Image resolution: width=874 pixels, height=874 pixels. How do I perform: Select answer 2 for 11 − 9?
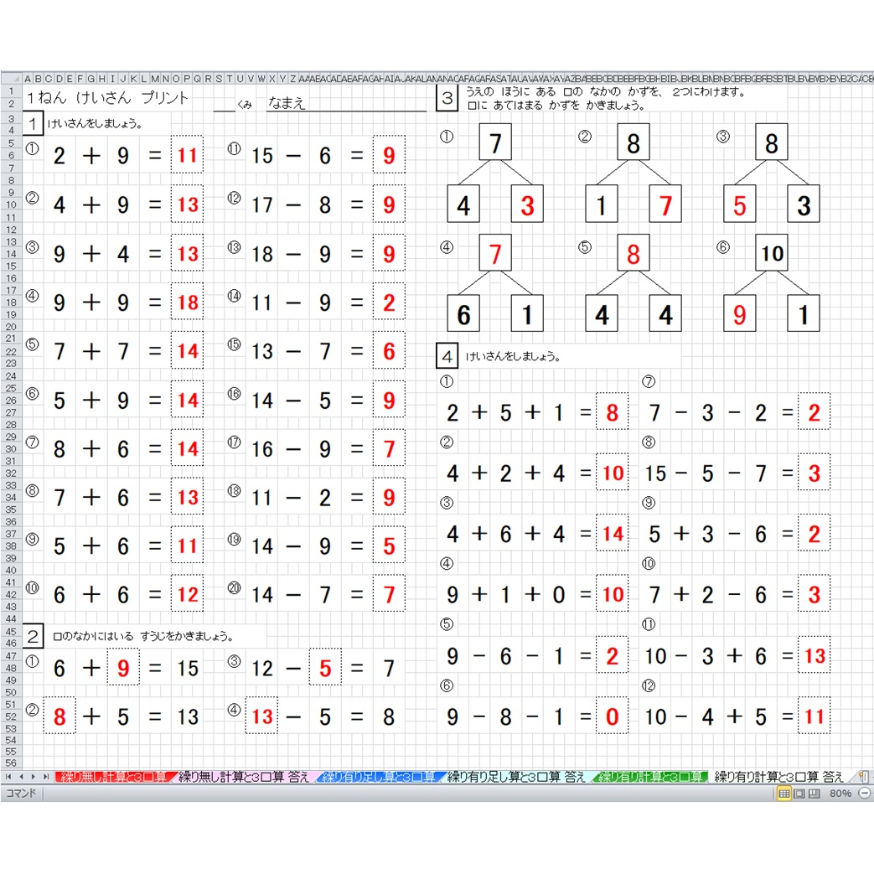389,302
